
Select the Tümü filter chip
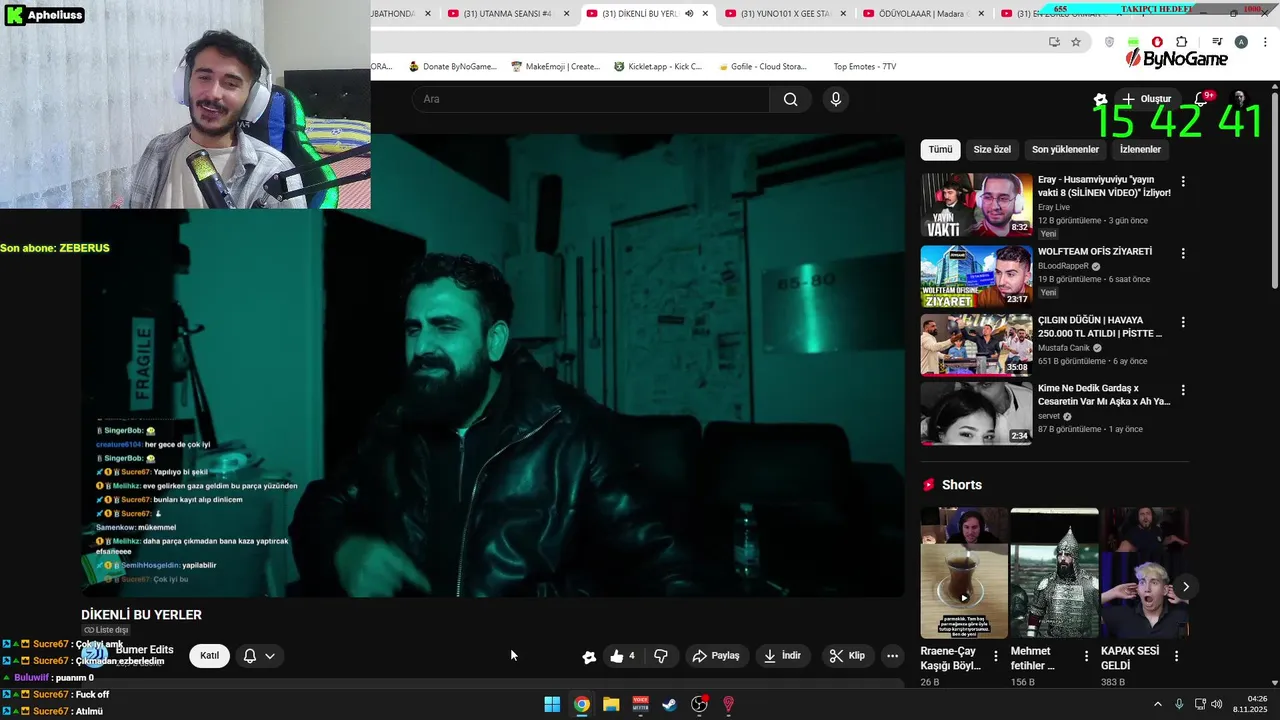pos(940,149)
